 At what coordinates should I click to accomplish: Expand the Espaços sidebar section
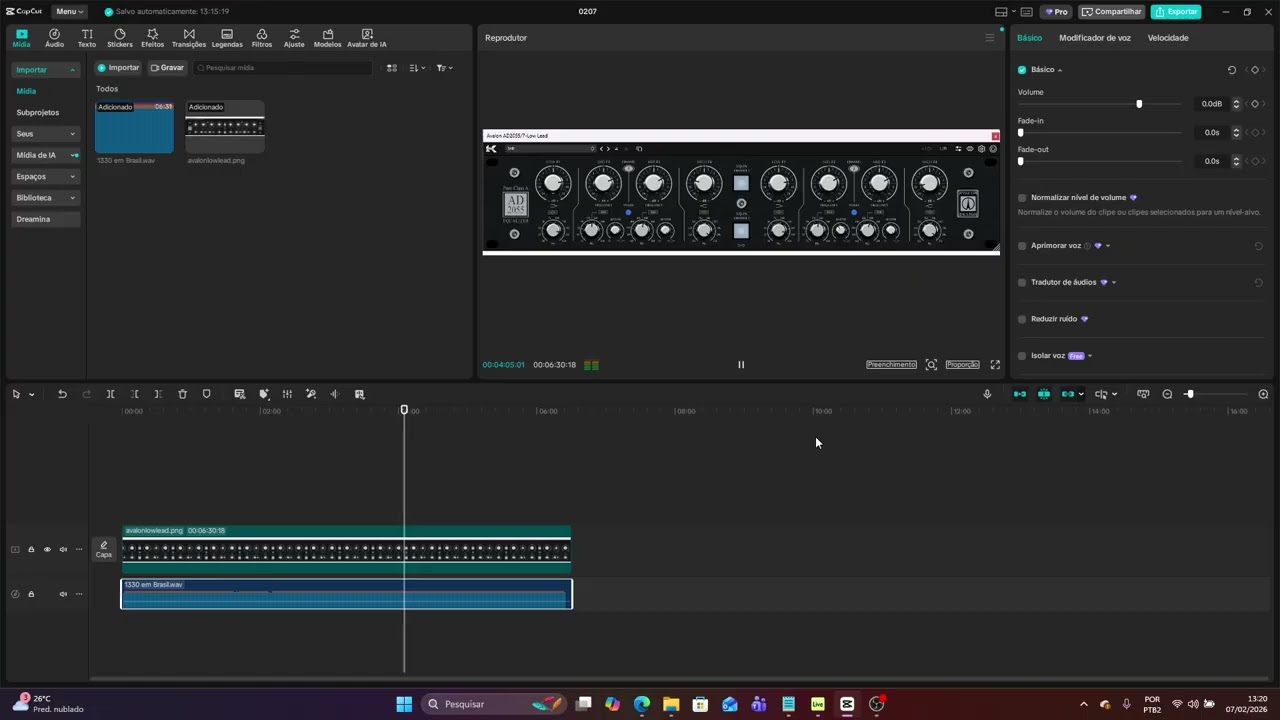(46, 176)
